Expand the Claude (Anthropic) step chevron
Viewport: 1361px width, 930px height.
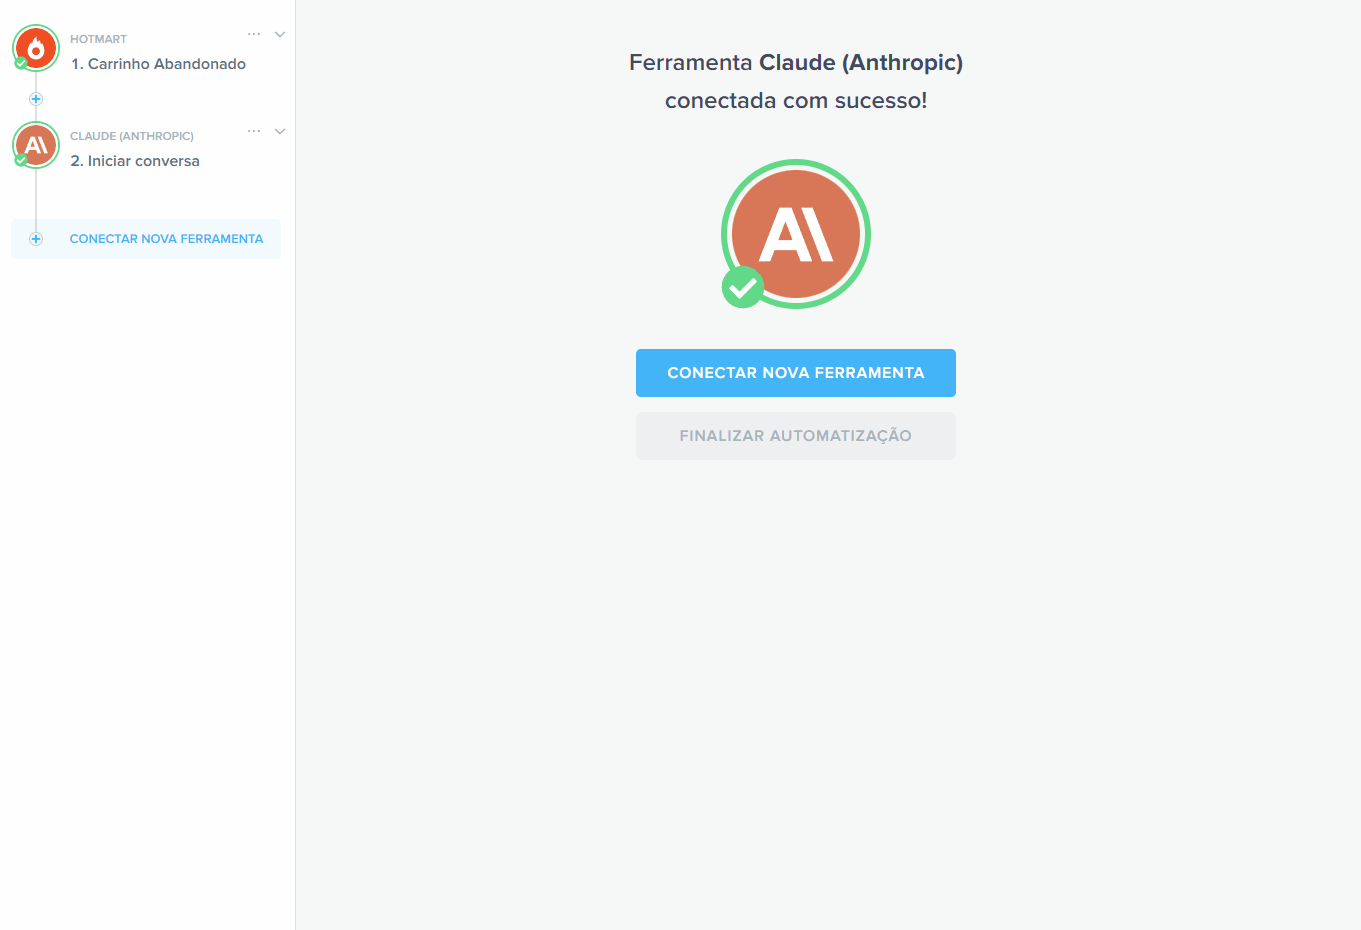pyautogui.click(x=280, y=131)
